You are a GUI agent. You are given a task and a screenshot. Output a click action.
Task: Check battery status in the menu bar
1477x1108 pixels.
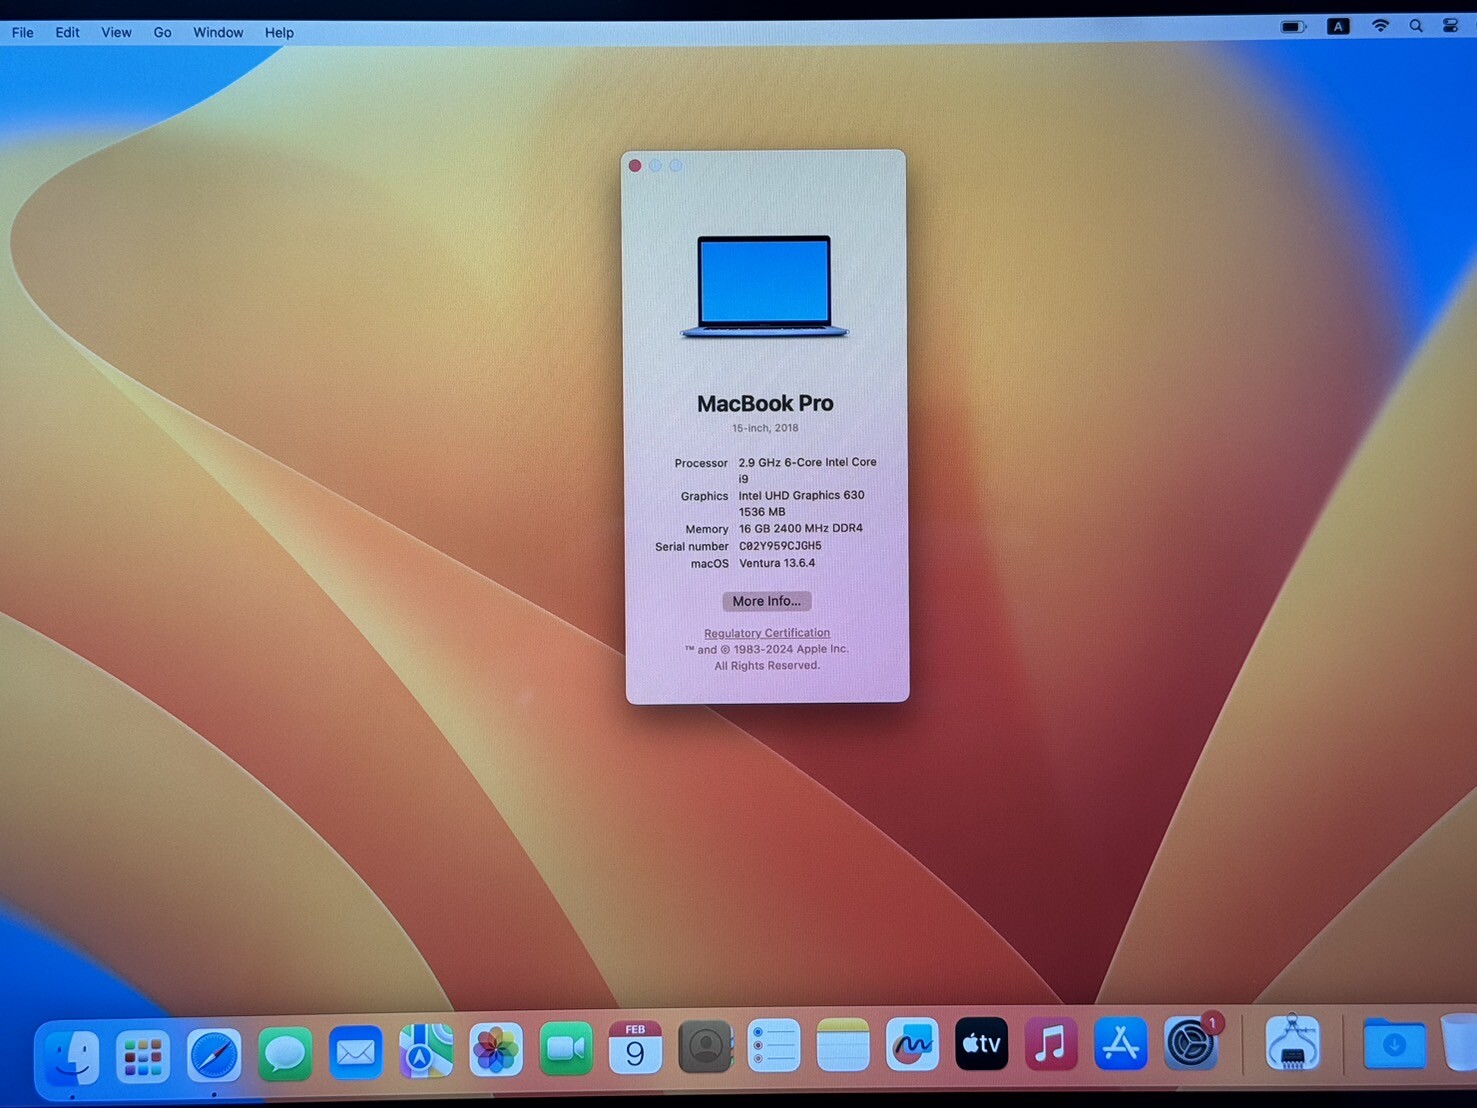tap(1294, 27)
